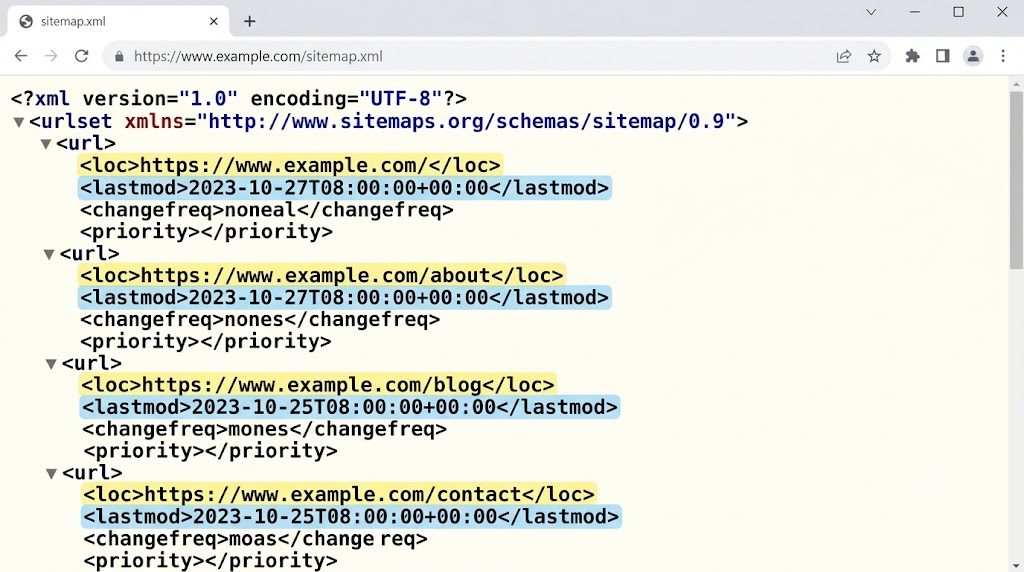The height and width of the screenshot is (572, 1024).
Task: Collapse the url node for /contact
Action: click(x=52, y=473)
